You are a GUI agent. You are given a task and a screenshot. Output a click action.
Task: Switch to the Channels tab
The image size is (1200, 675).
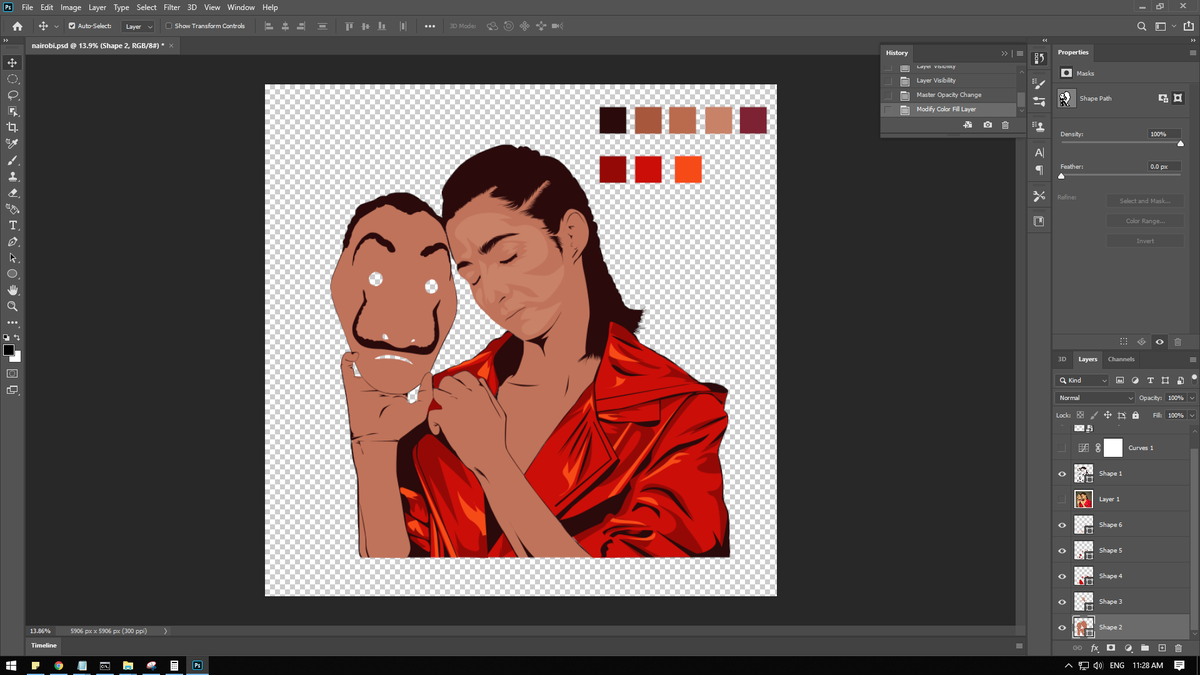1121,359
